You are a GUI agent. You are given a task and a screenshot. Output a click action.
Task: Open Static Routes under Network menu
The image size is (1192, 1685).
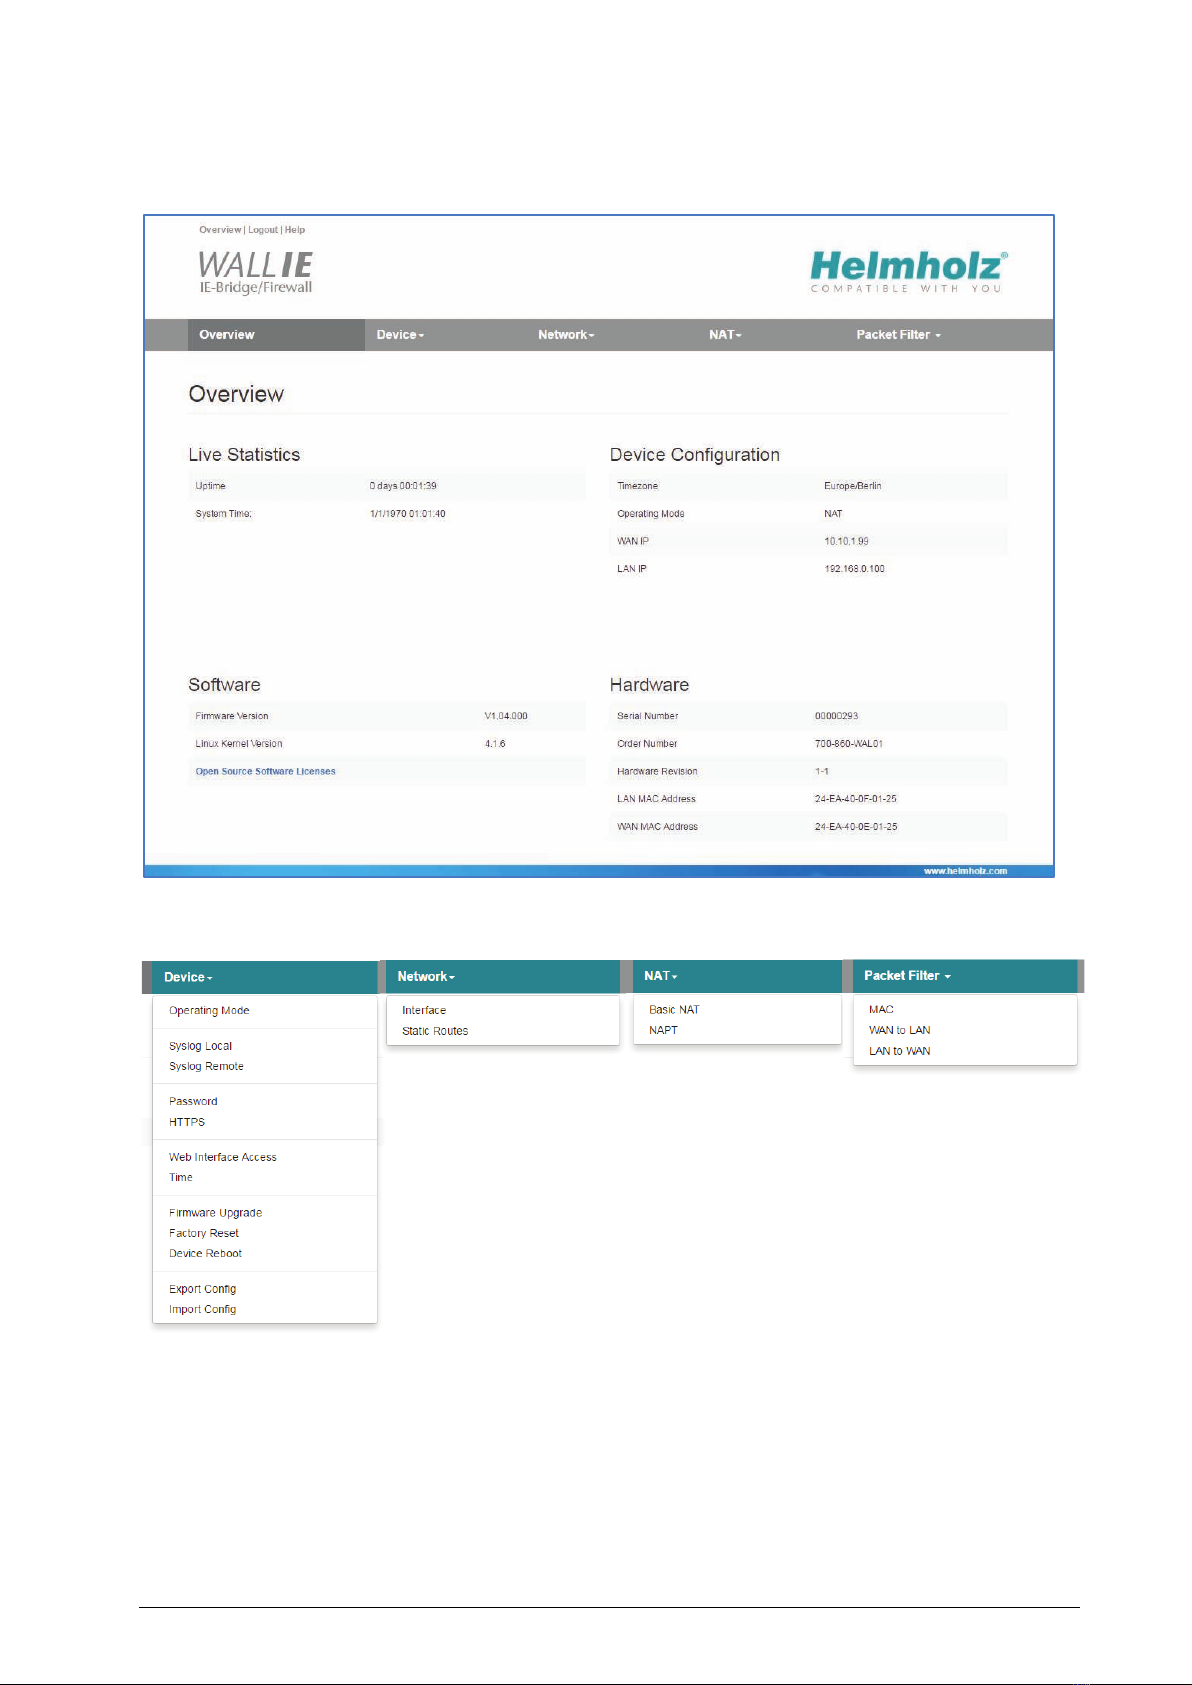point(435,1031)
